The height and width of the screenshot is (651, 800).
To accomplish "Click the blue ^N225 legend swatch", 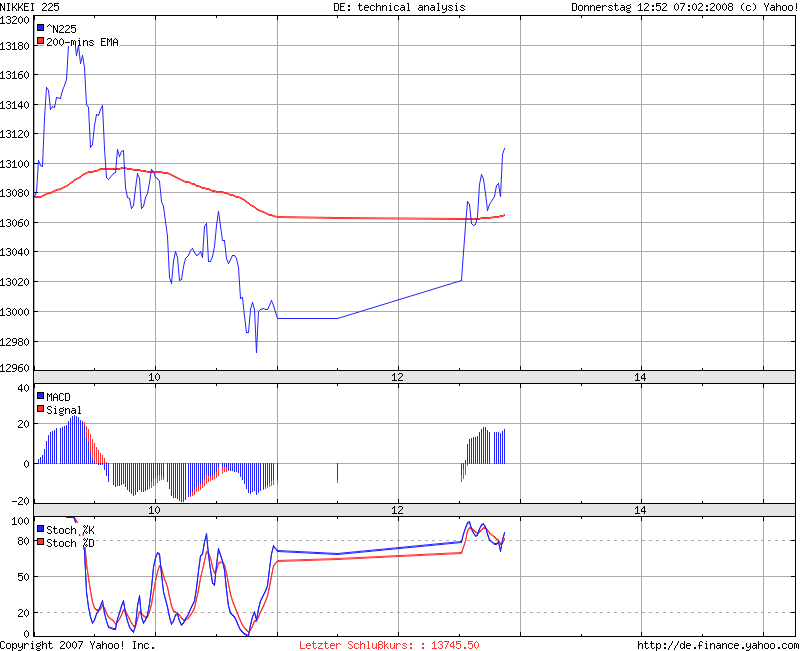I will coord(41,29).
